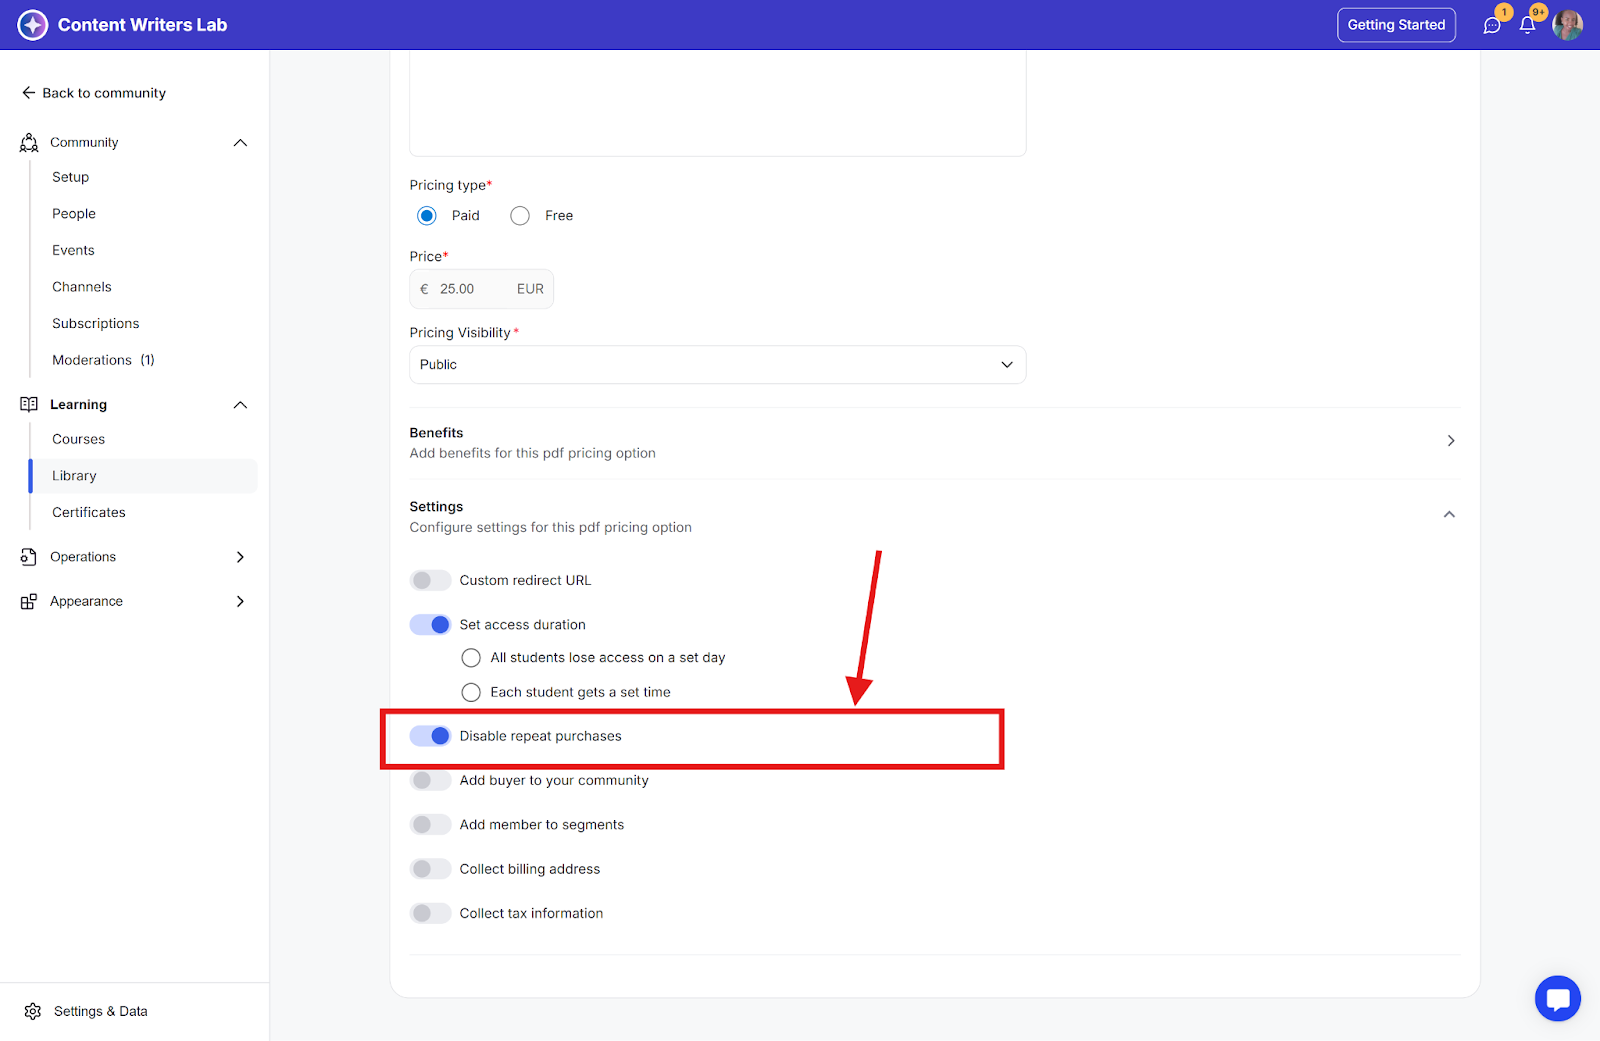
Task: Choose All students lose access on a set day
Action: coord(471,658)
